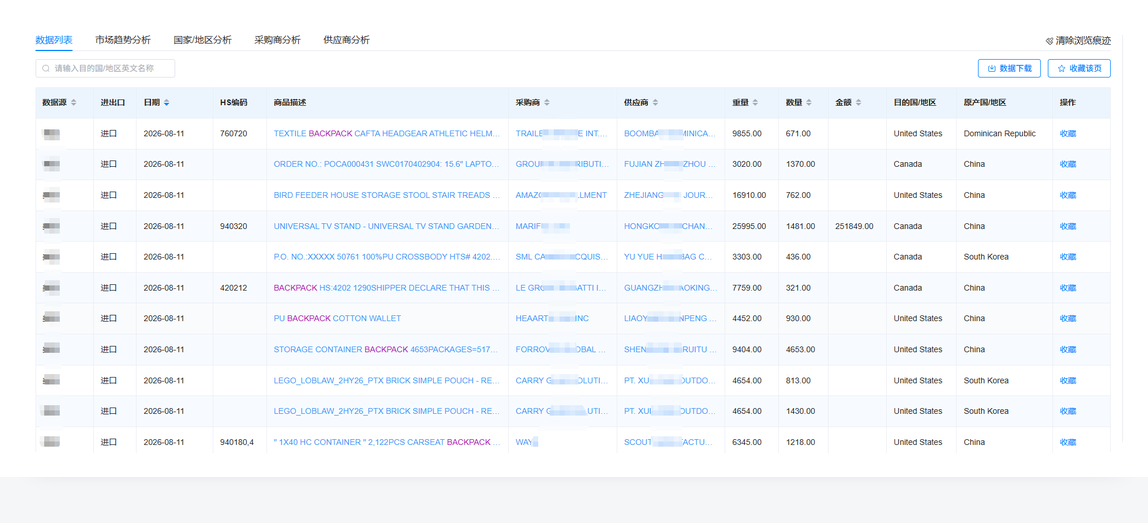Open 供应商分析 tab
Screen dimensions: 1148x523
pos(346,40)
